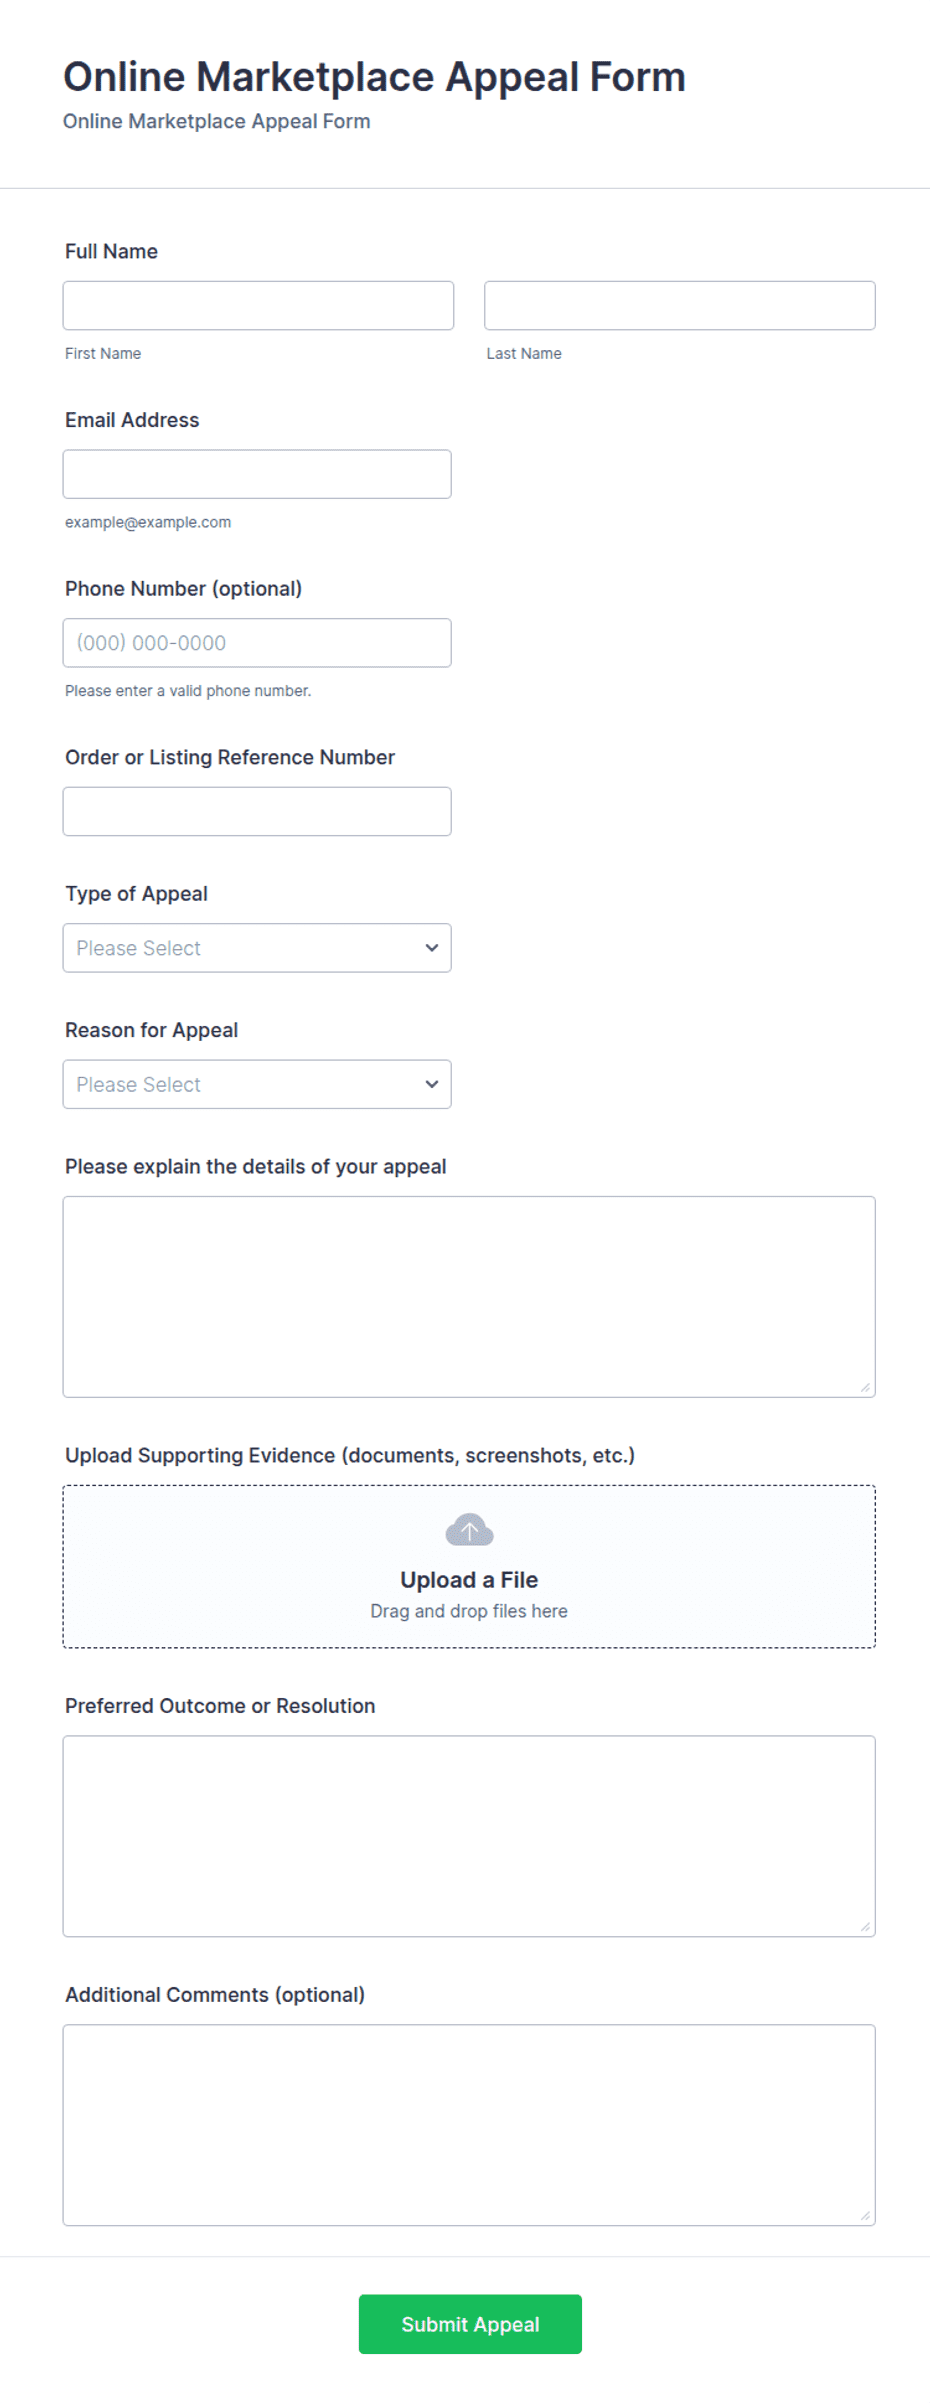Submit the appeal with the green button
Screen dimensions: 930x2403
click(x=470, y=2324)
